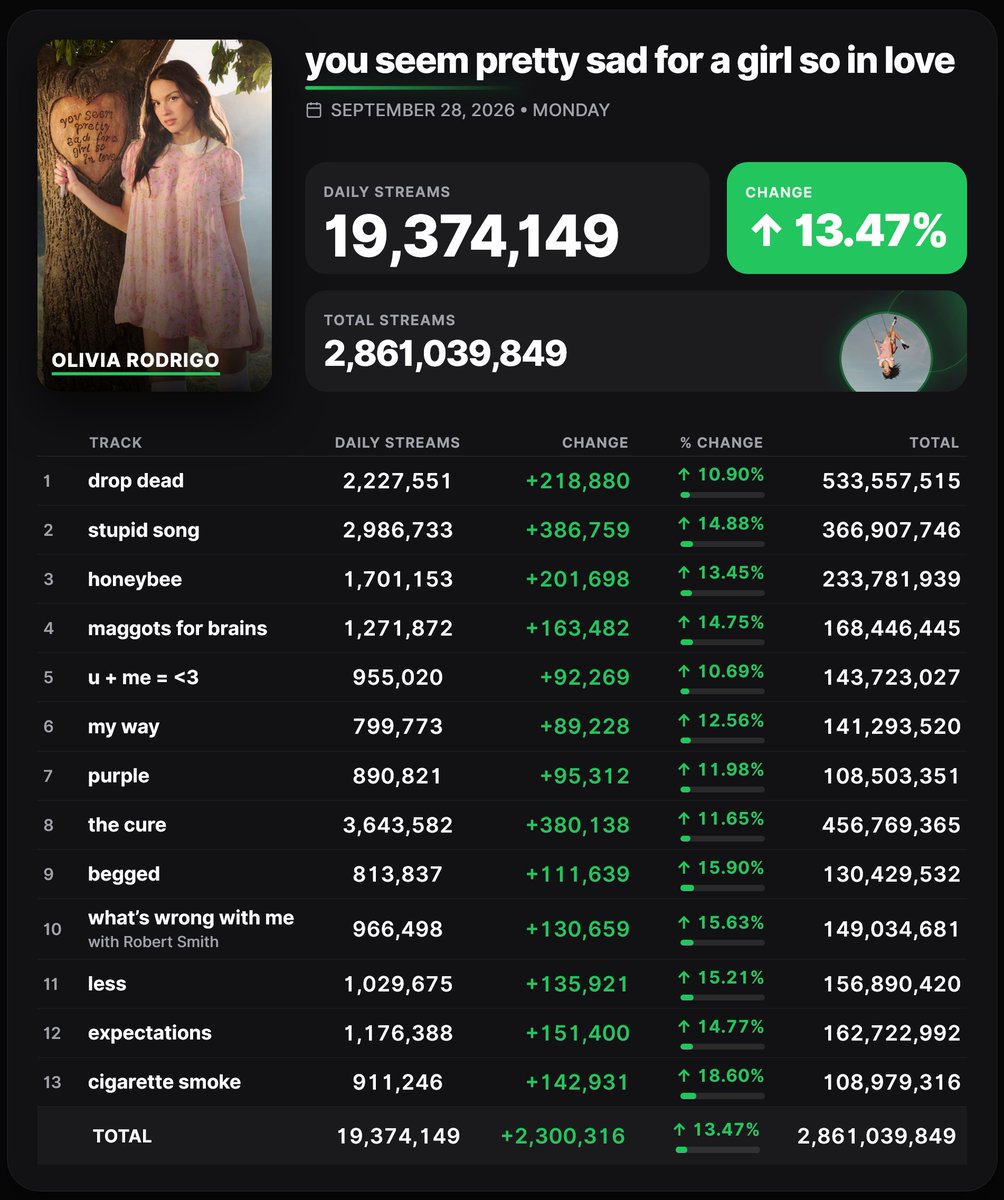Click the track name the cure
Viewport: 1004px width, 1200px height.
pyautogui.click(x=127, y=825)
